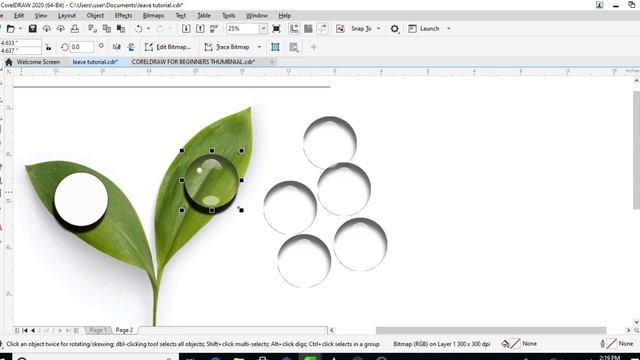This screenshot has width=640, height=360.
Task: Click the Full-screen preview icon
Action: (x=276, y=29)
